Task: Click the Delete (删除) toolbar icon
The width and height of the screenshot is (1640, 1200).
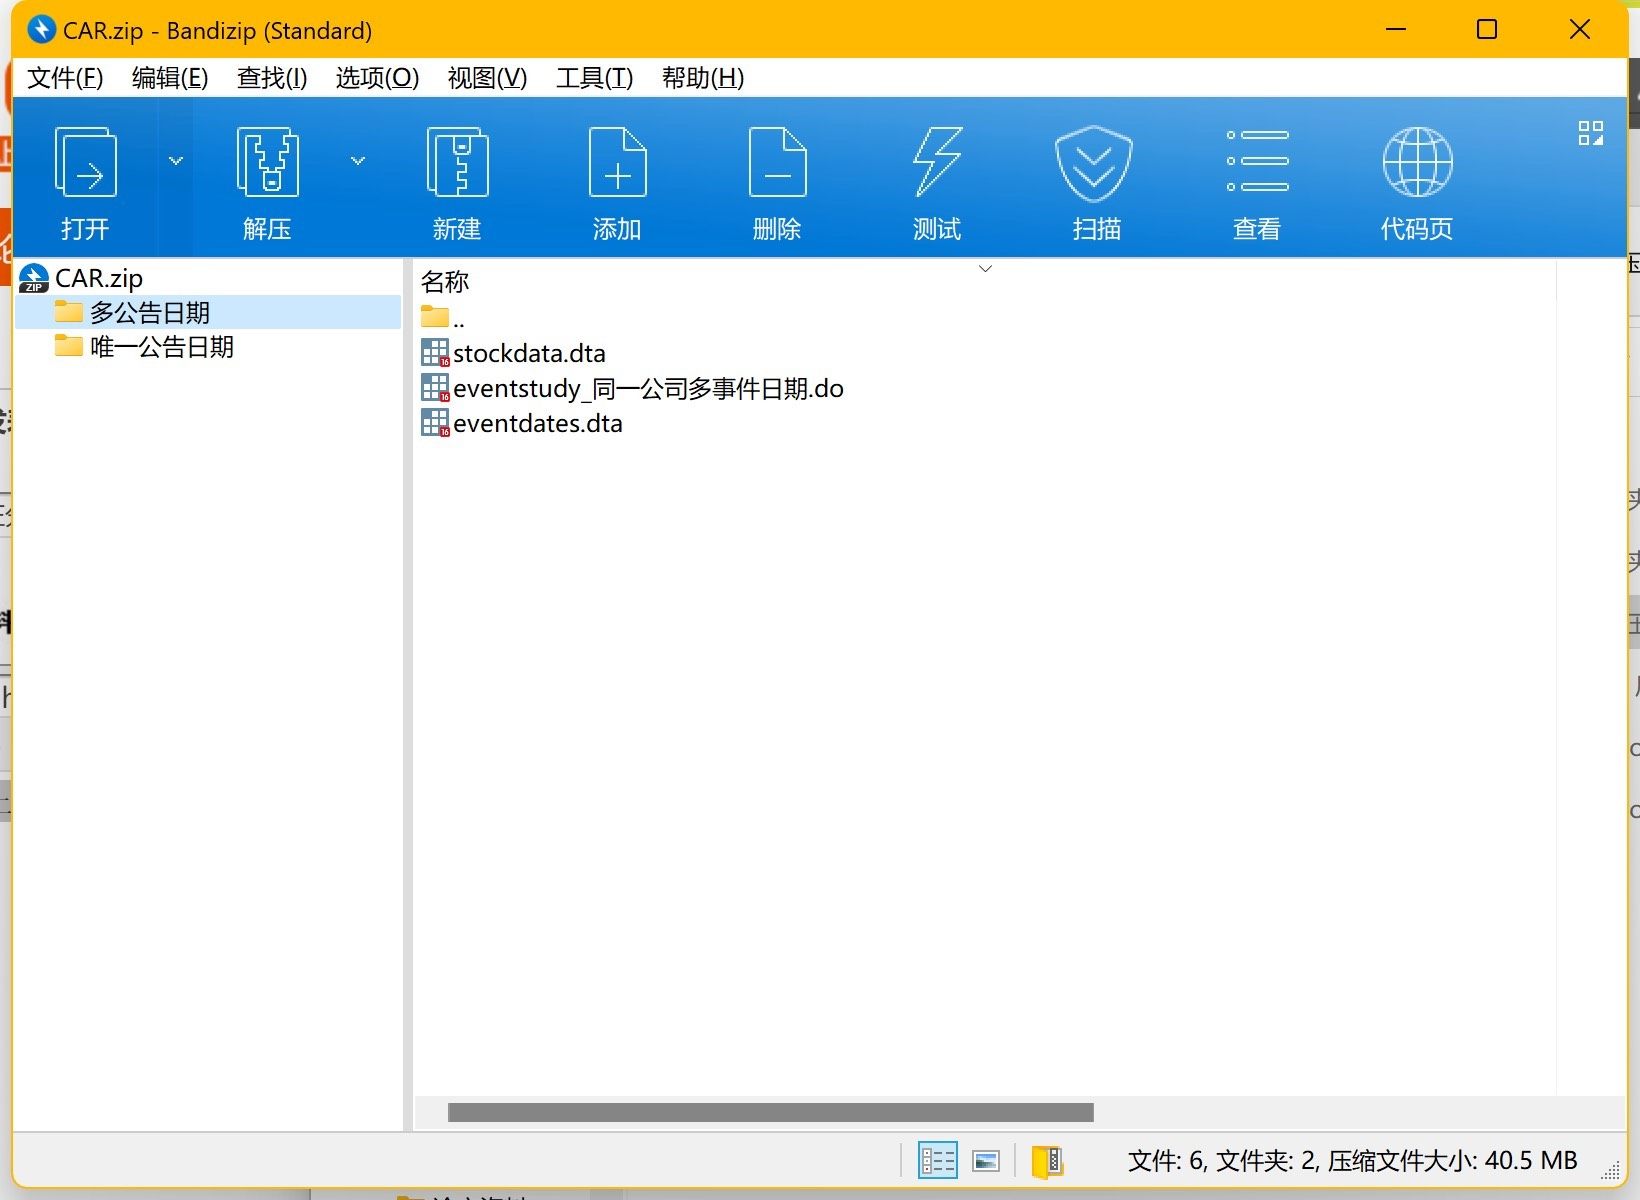Action: coord(777,162)
